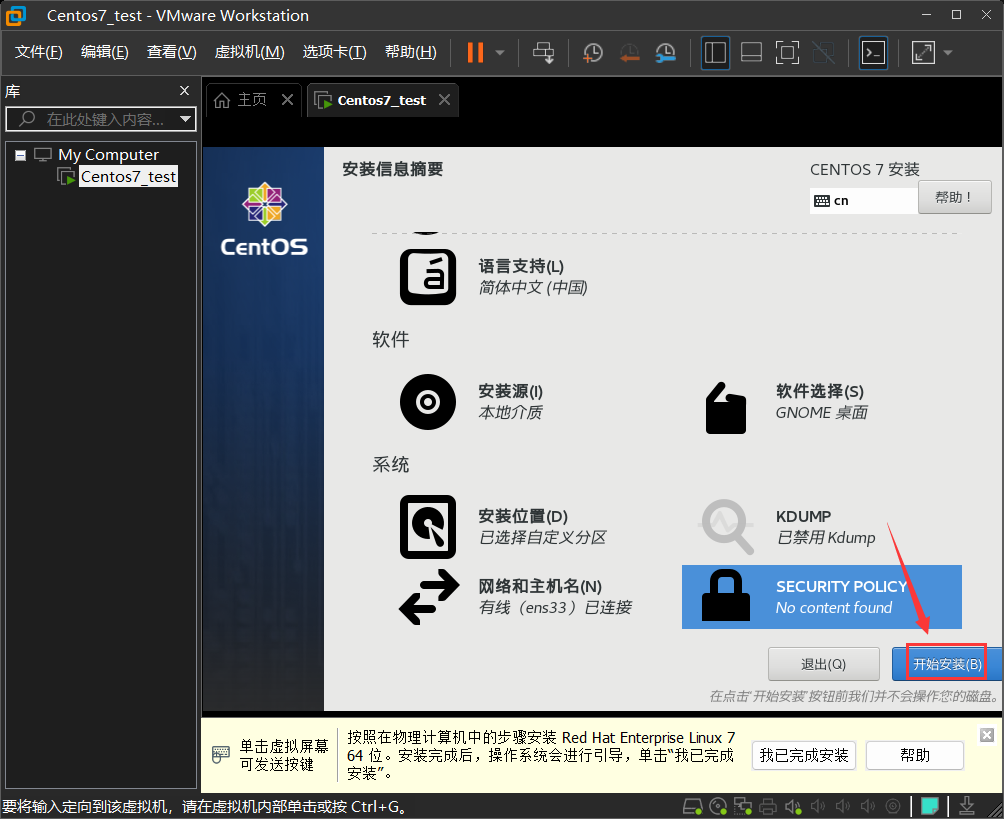This screenshot has height=819, width=1004.
Task: Open the 文件(F) menu
Action: pos(38,52)
